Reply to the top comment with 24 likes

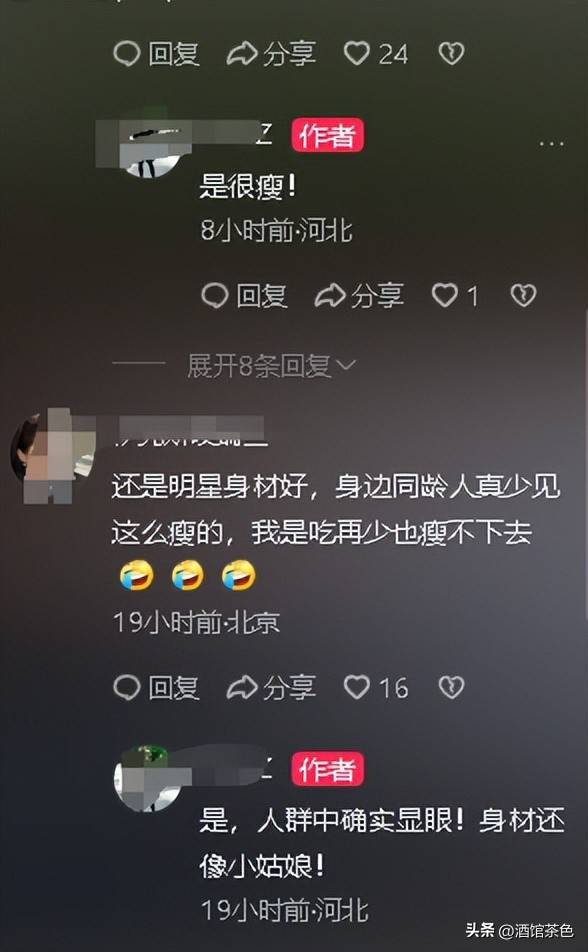157,54
